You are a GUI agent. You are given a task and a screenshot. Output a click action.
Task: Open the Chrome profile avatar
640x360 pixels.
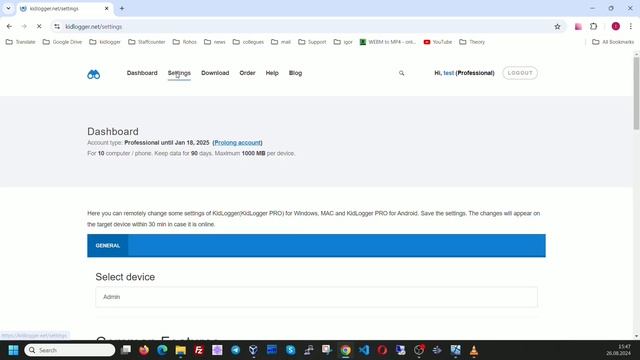point(616,27)
